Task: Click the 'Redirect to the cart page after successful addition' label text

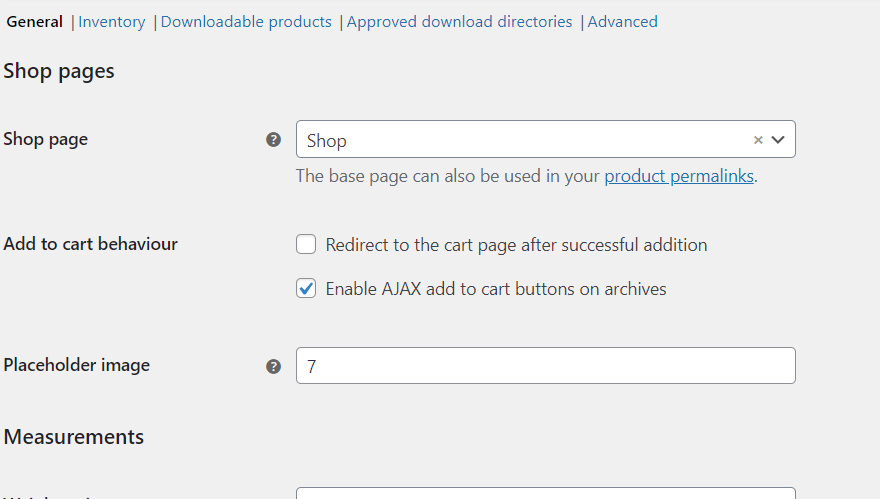Action: 516,244
